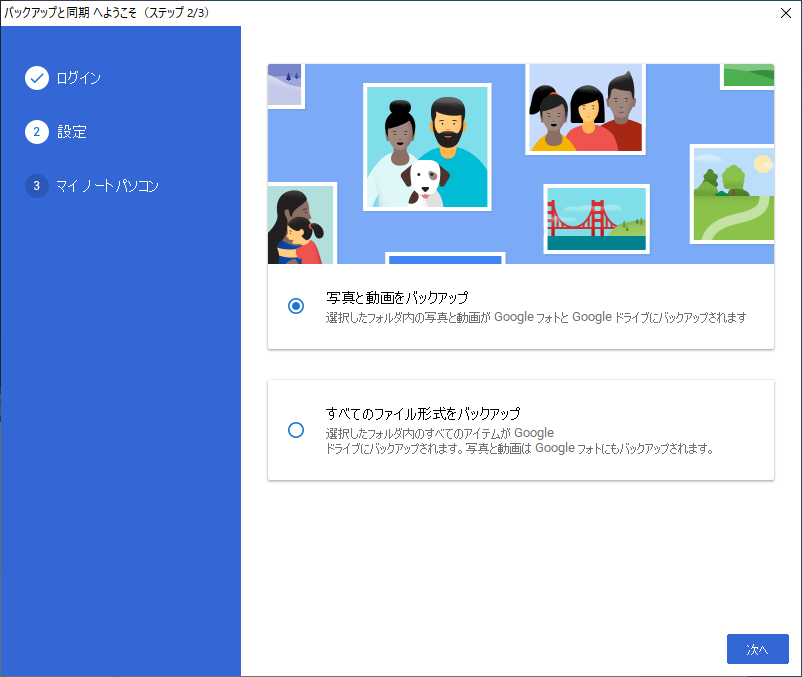
Task: Select the ログイン step label
Action: (x=78, y=78)
